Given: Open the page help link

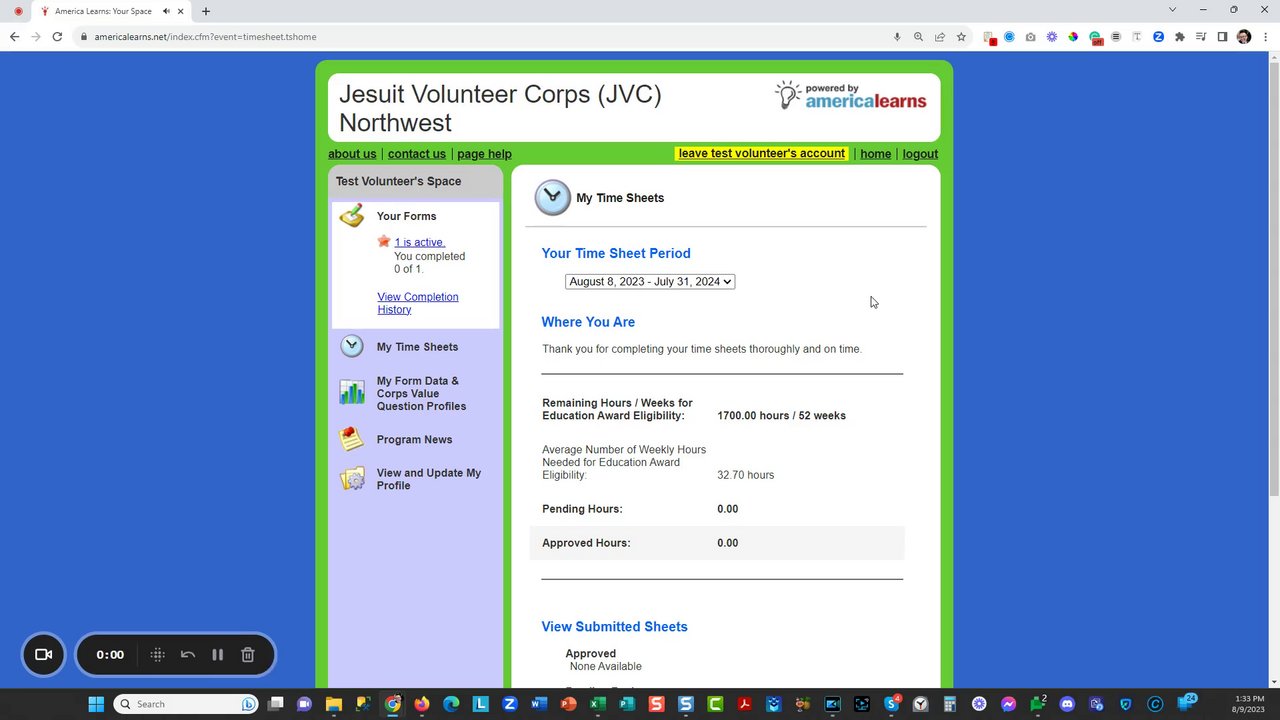Looking at the screenshot, I should 484,154.
